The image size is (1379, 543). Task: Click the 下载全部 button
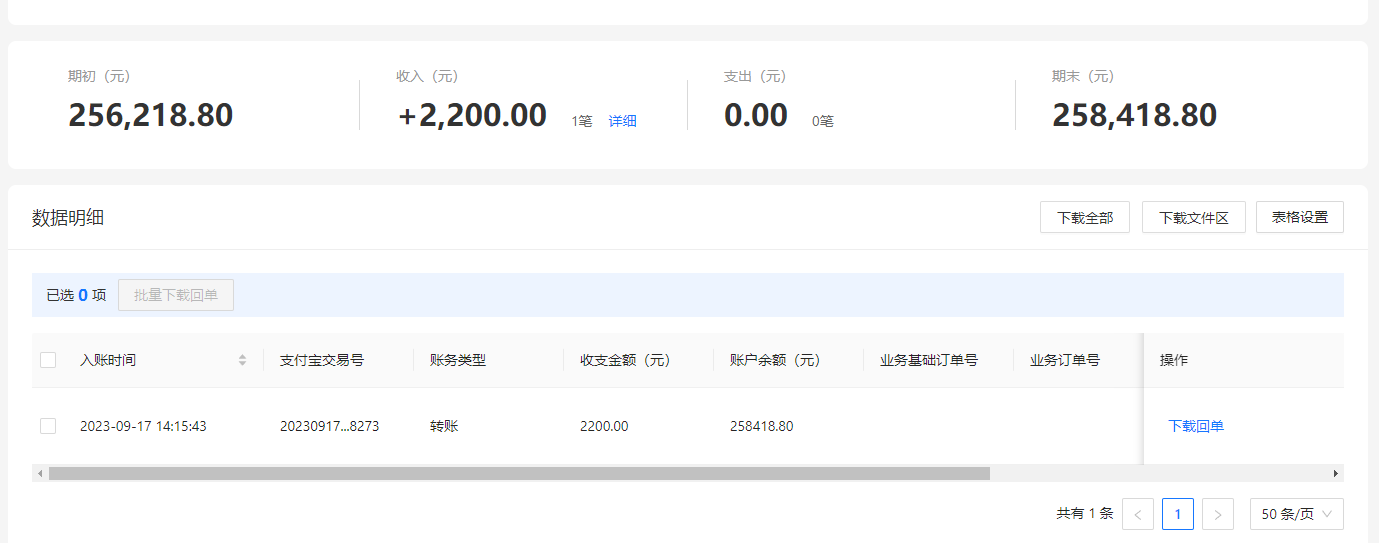coord(1085,217)
